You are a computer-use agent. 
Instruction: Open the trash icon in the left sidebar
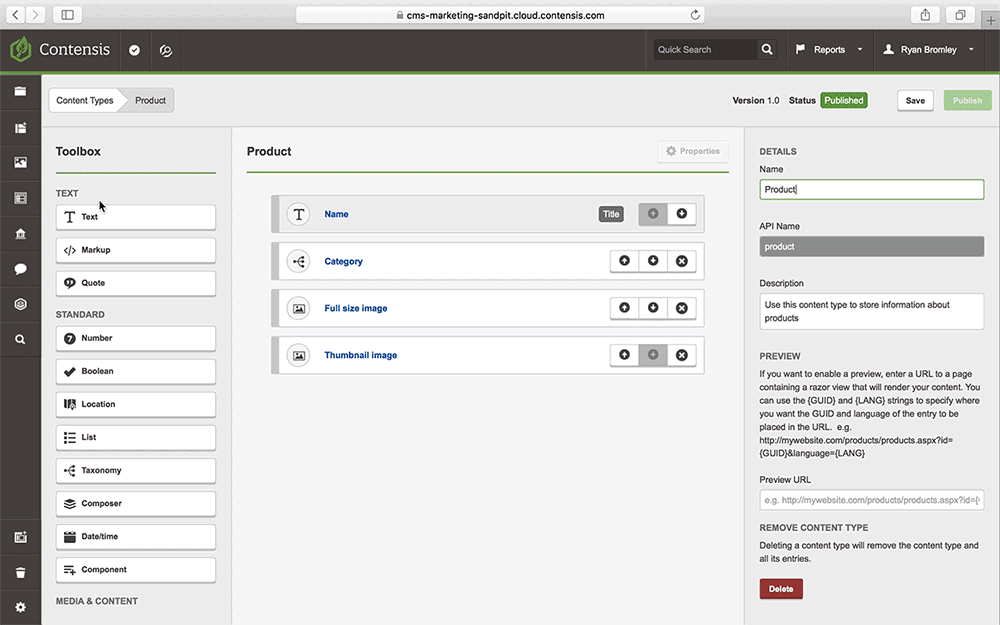coord(20,572)
